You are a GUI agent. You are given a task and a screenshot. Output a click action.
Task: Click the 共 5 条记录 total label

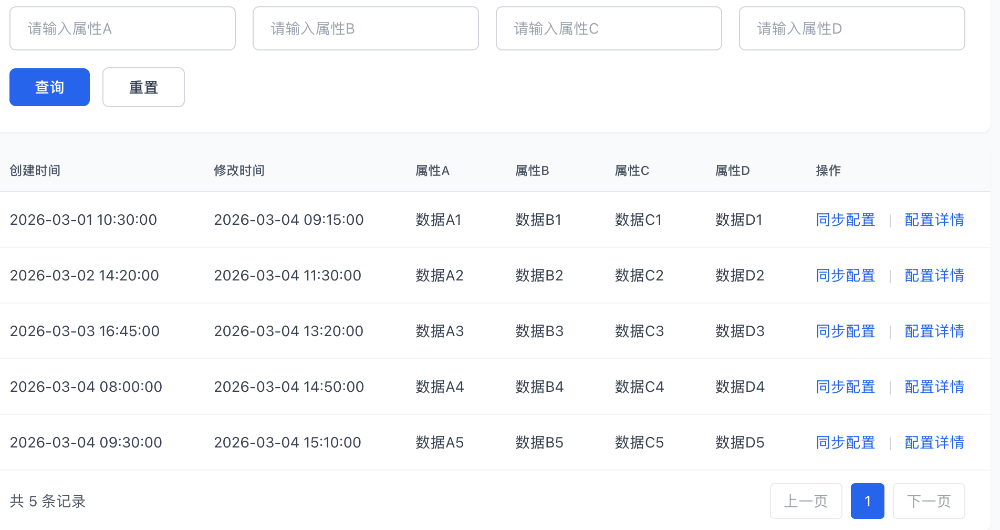(48, 501)
